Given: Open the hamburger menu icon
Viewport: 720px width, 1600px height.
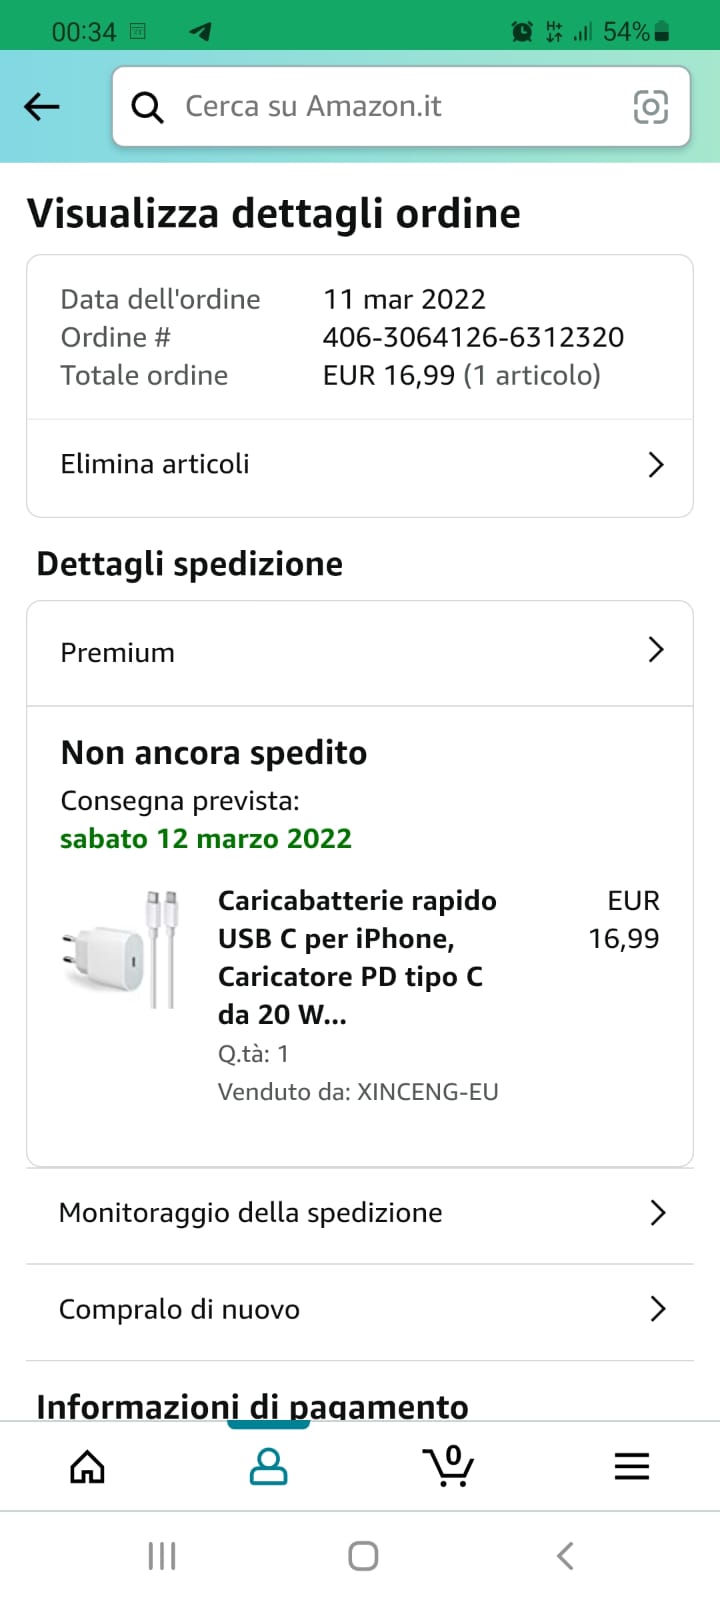Looking at the screenshot, I should point(632,1467).
